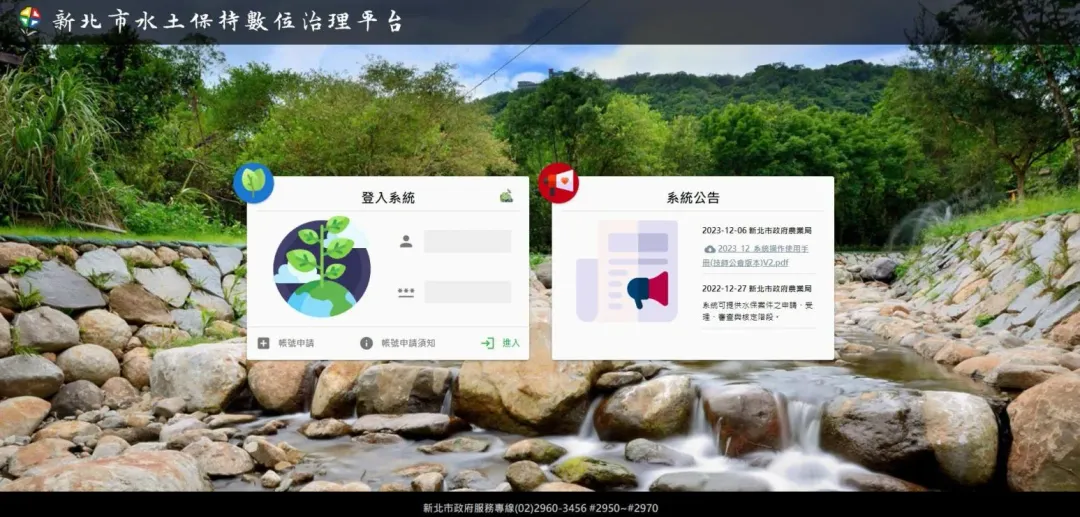Screen dimensions: 1080x517
Task: Click the 系統公告 card heading
Action: [x=693, y=198]
